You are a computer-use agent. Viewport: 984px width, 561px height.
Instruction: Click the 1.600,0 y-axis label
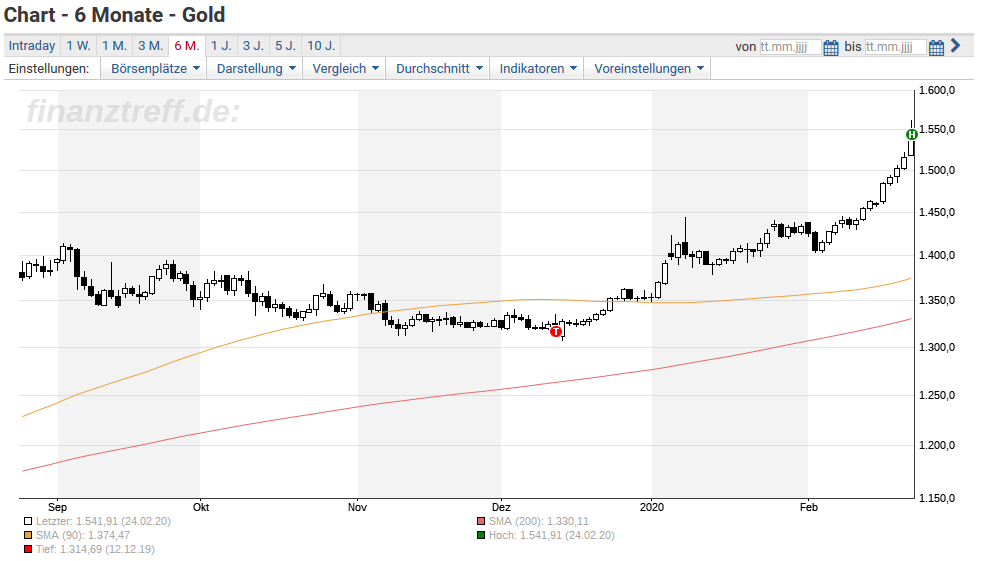(937, 90)
